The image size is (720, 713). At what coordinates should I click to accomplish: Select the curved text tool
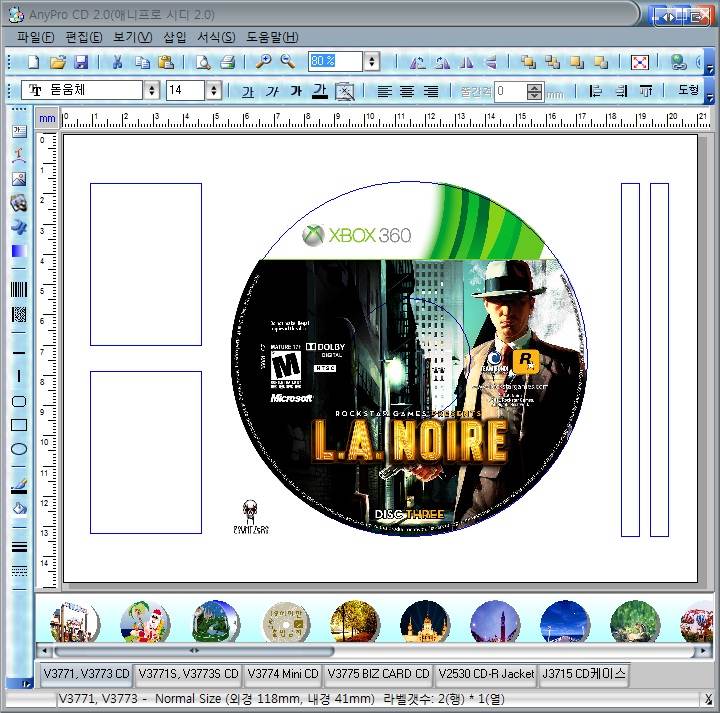click(19, 156)
